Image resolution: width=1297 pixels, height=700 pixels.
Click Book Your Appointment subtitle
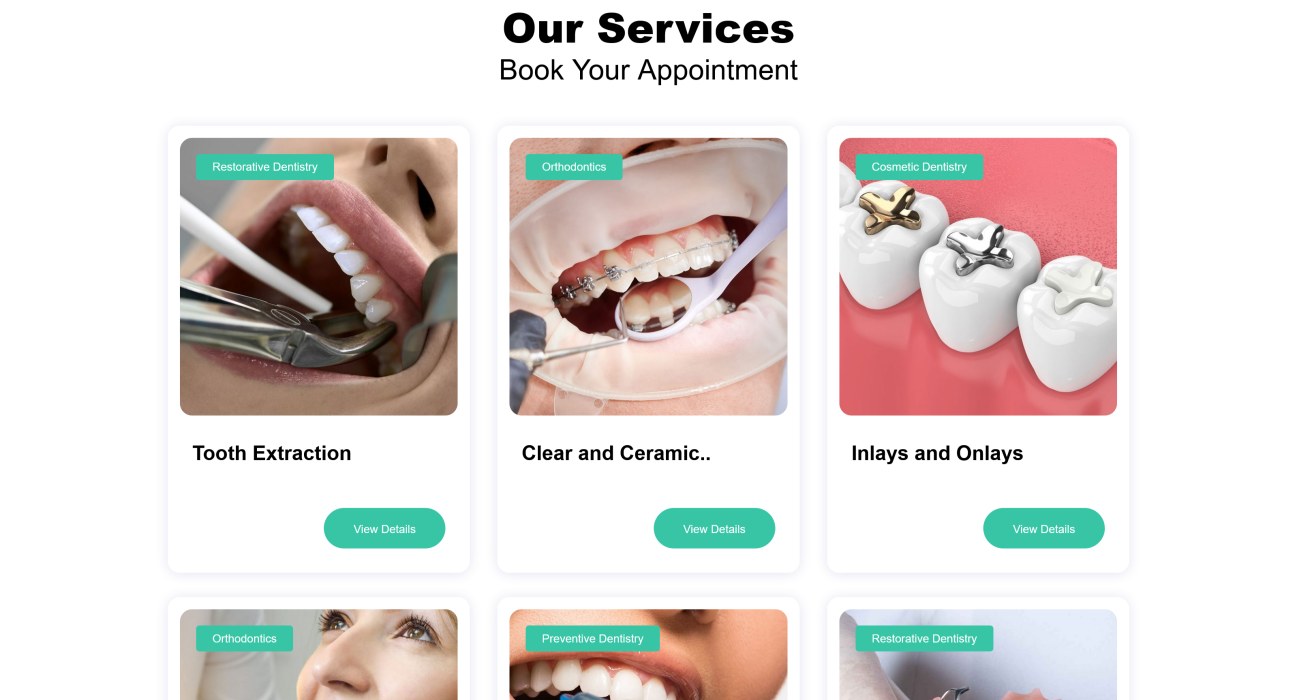tap(648, 70)
